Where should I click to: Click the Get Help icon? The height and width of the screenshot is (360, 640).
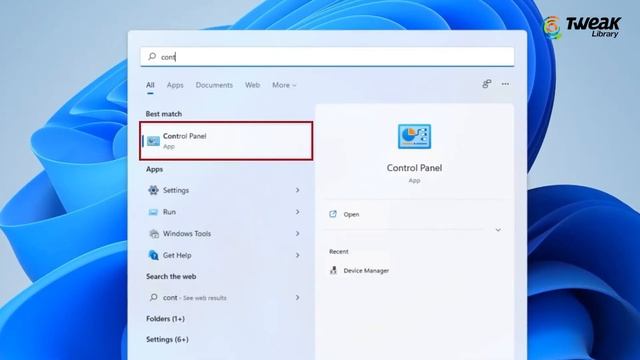pyautogui.click(x=153, y=255)
